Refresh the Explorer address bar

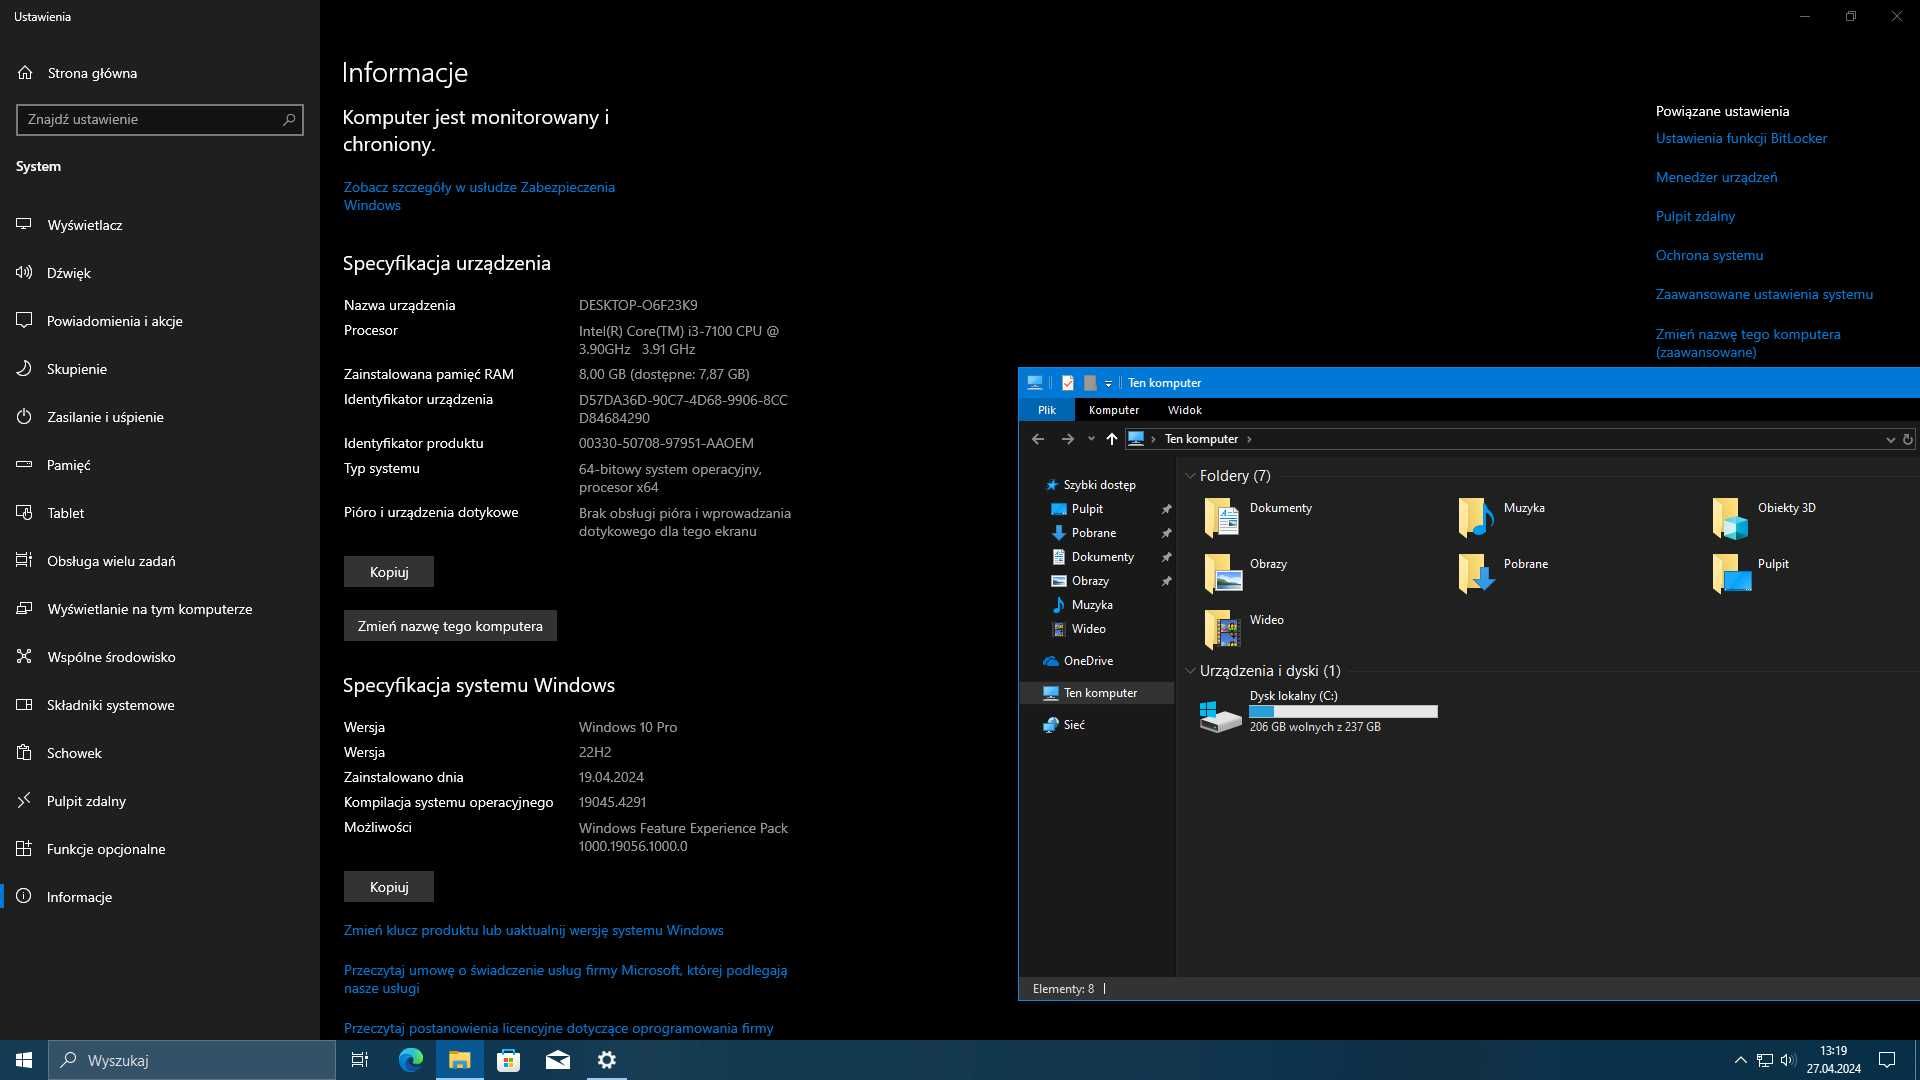(x=1907, y=439)
